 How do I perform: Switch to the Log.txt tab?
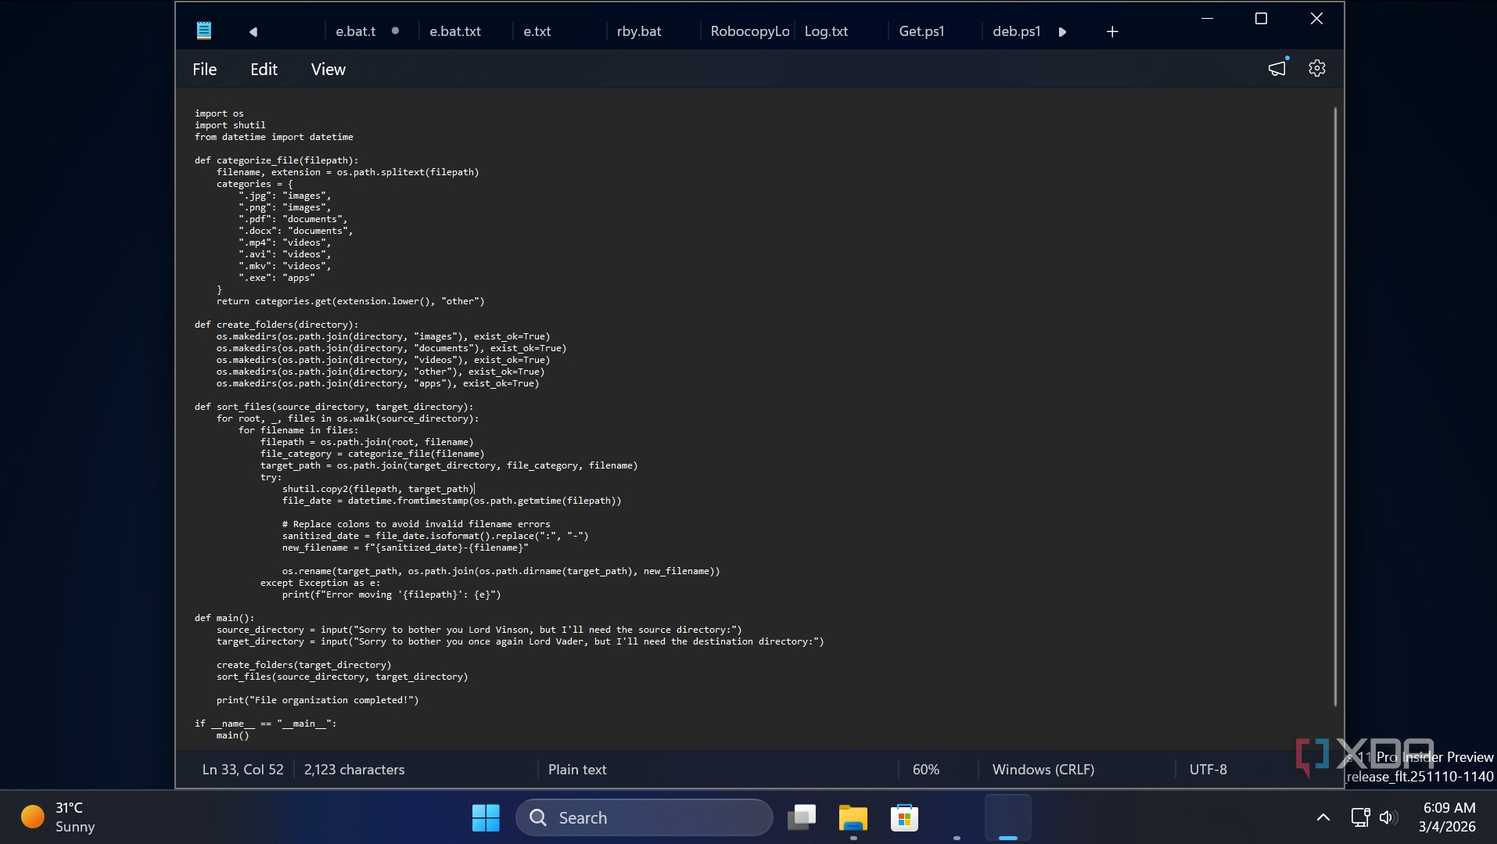pyautogui.click(x=826, y=31)
